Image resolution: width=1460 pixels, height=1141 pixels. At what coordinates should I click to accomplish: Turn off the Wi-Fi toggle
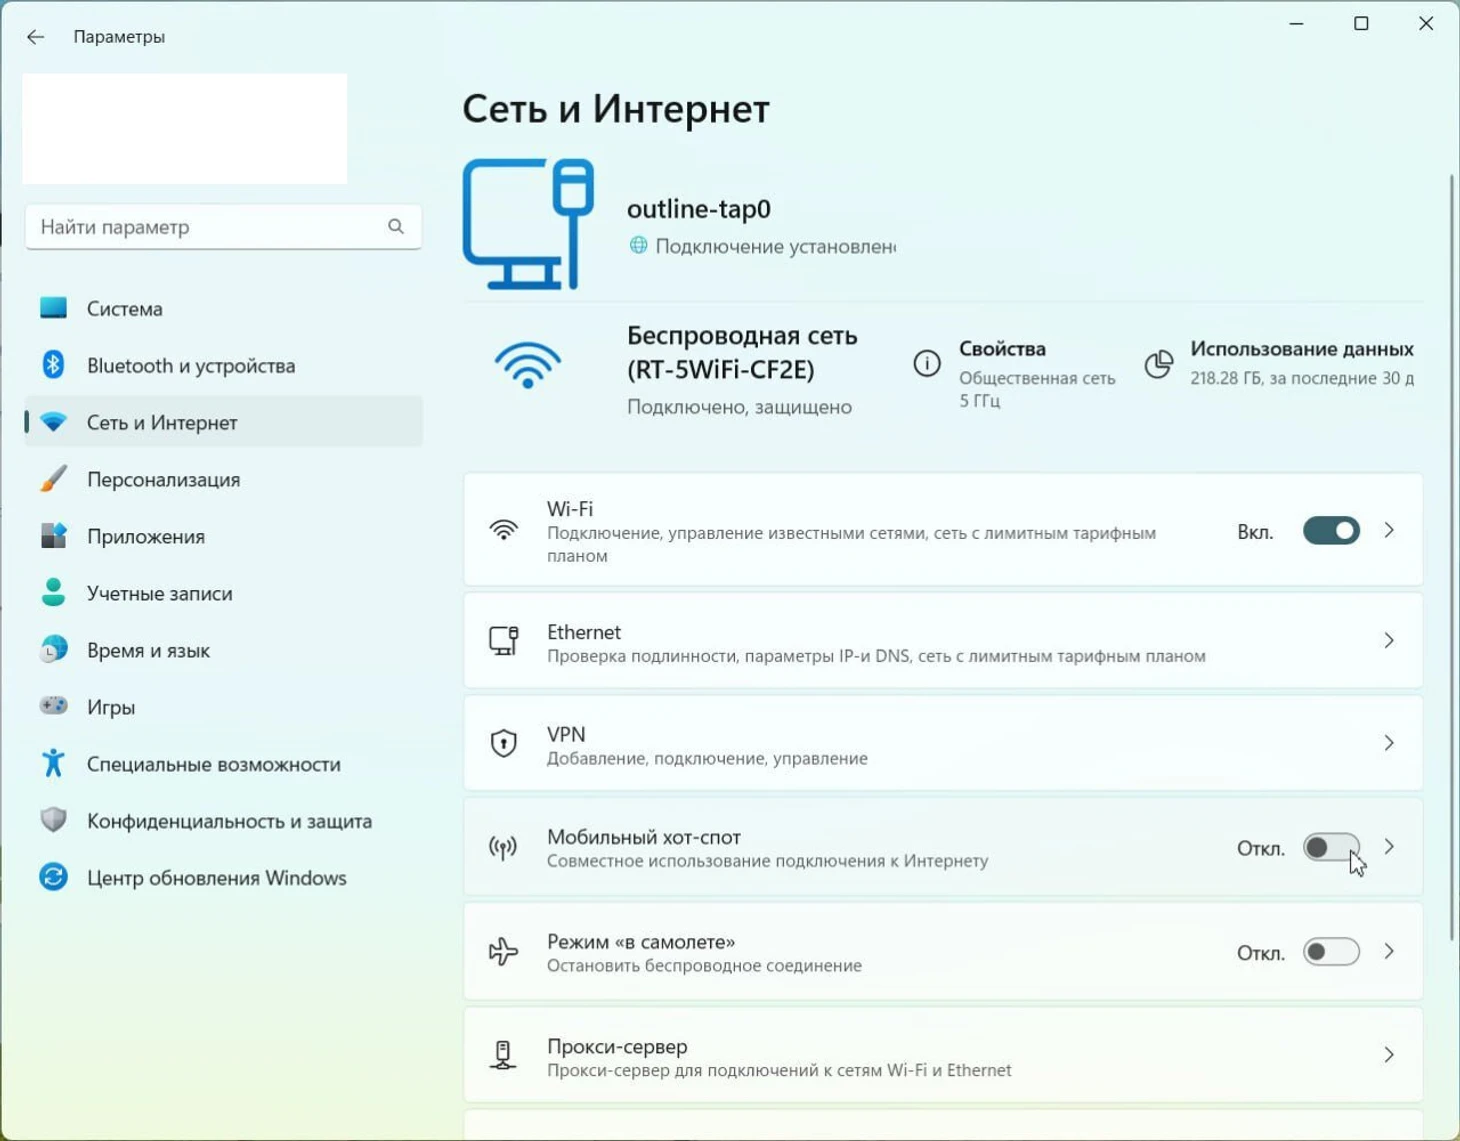click(x=1330, y=531)
